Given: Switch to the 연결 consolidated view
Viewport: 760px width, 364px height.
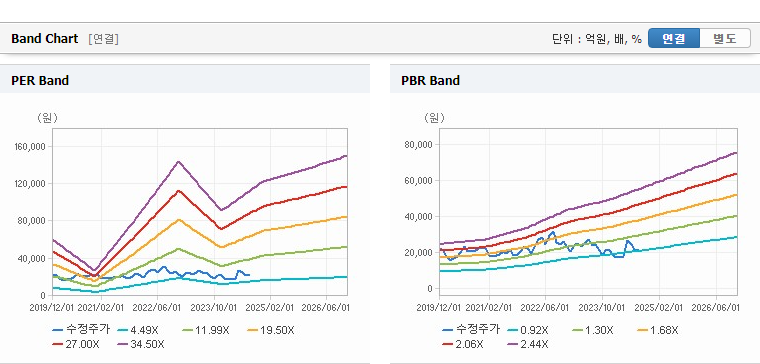Looking at the screenshot, I should pyautogui.click(x=674, y=38).
